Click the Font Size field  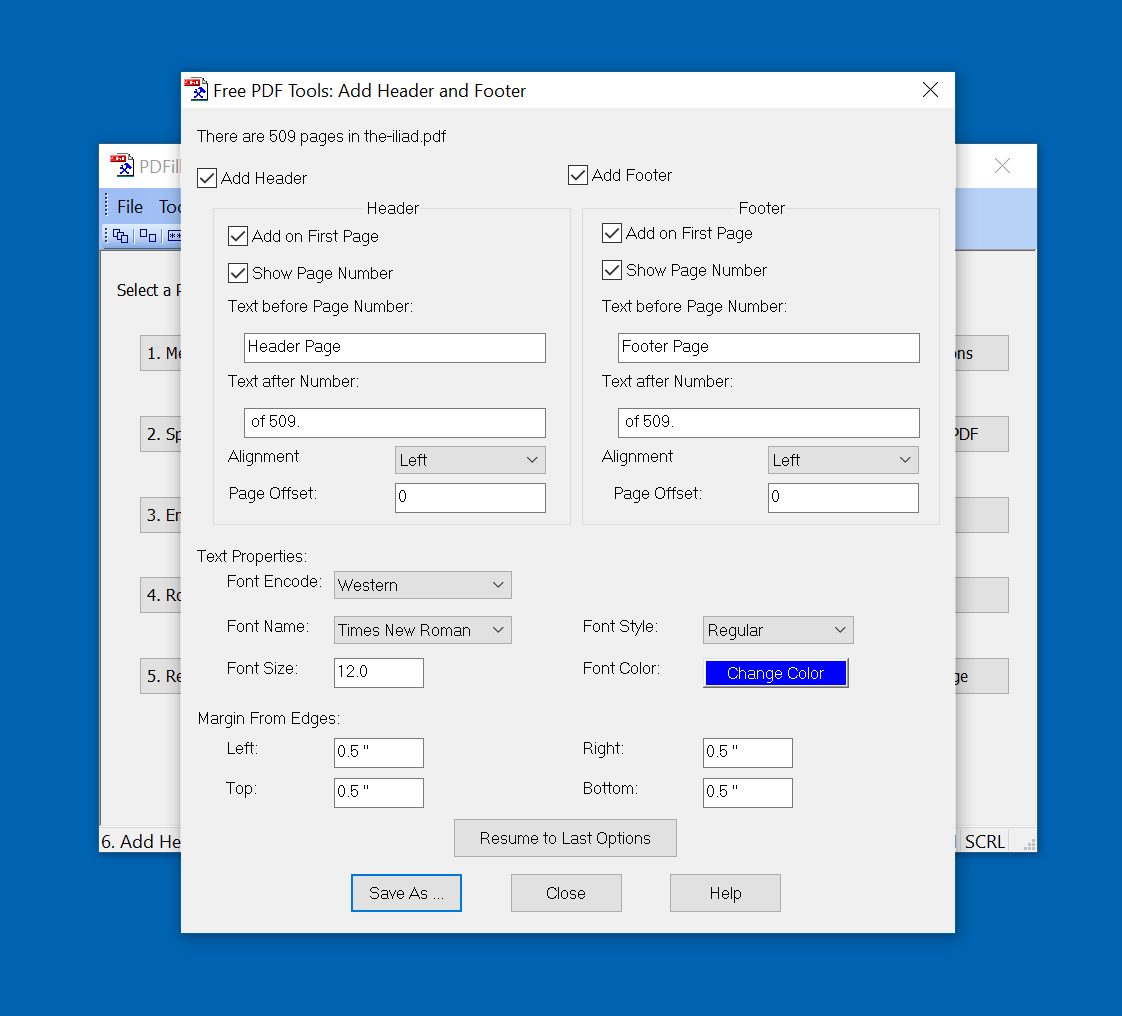pyautogui.click(x=379, y=673)
